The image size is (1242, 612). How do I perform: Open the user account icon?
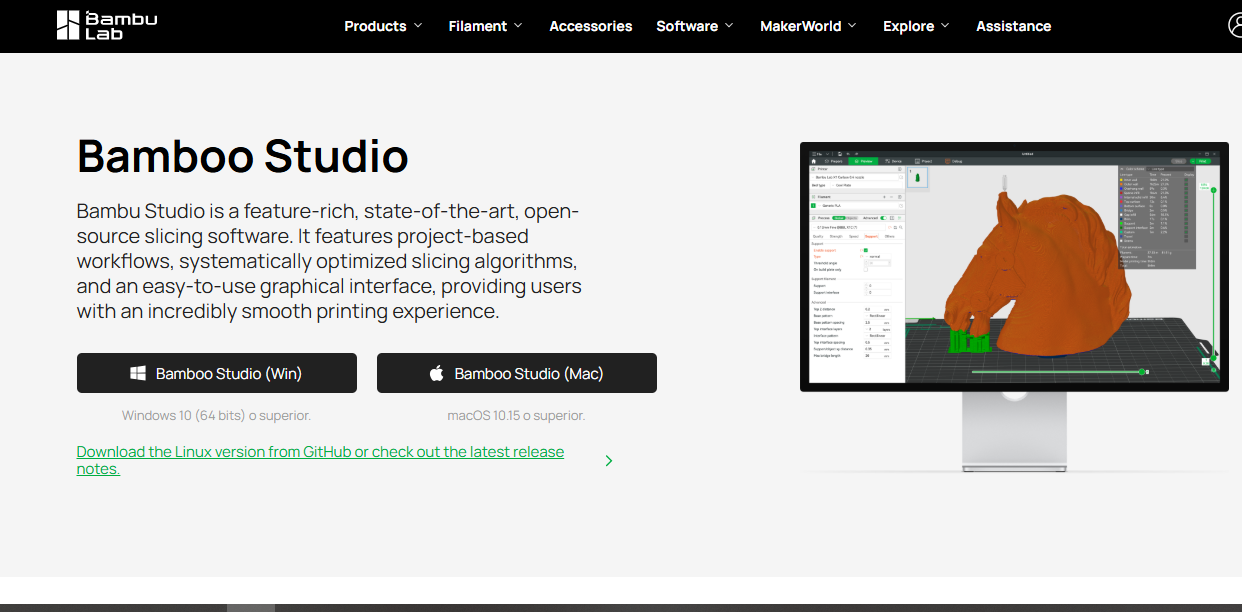1235,25
